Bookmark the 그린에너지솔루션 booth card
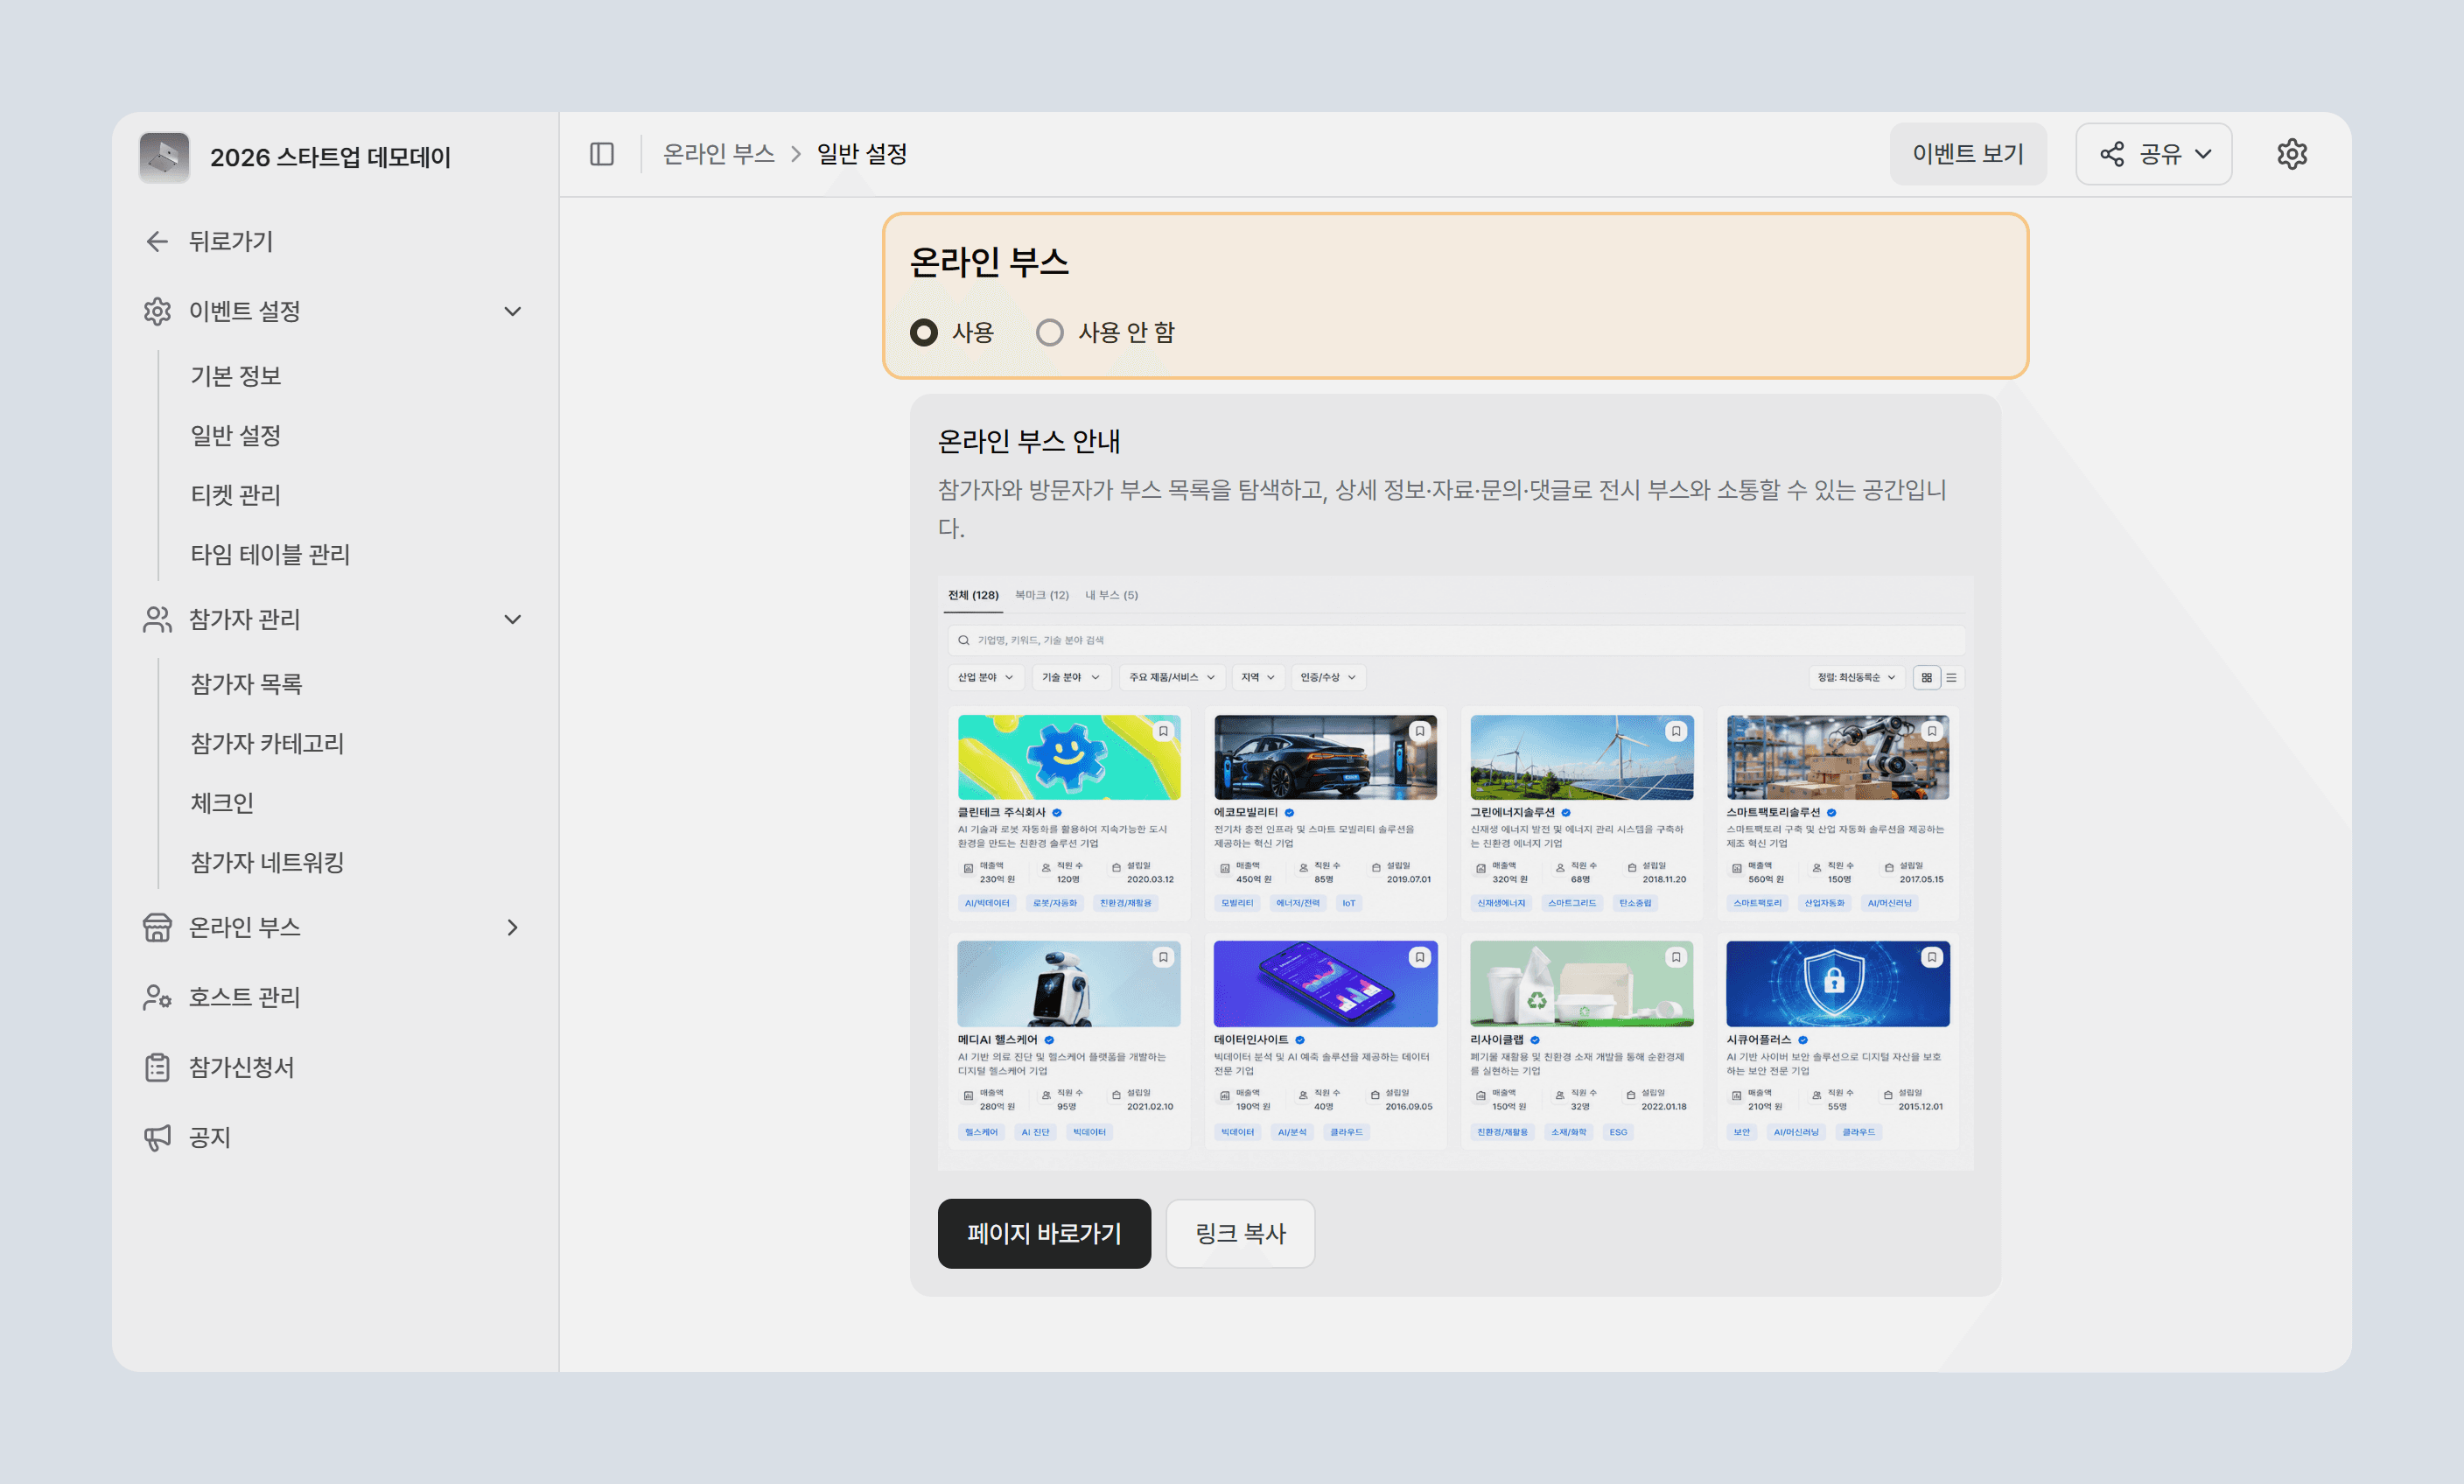2464x1484 pixels. point(1676,731)
